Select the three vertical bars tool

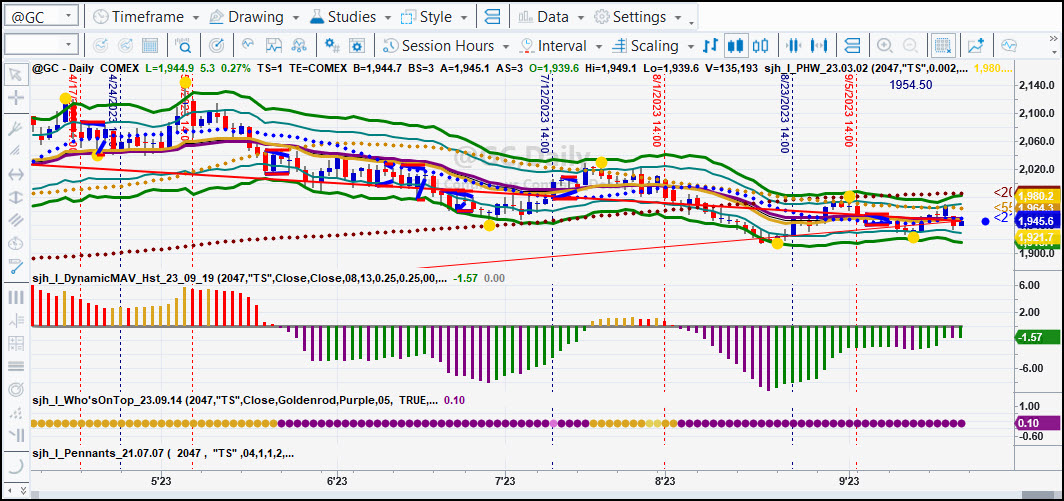pyautogui.click(x=16, y=297)
